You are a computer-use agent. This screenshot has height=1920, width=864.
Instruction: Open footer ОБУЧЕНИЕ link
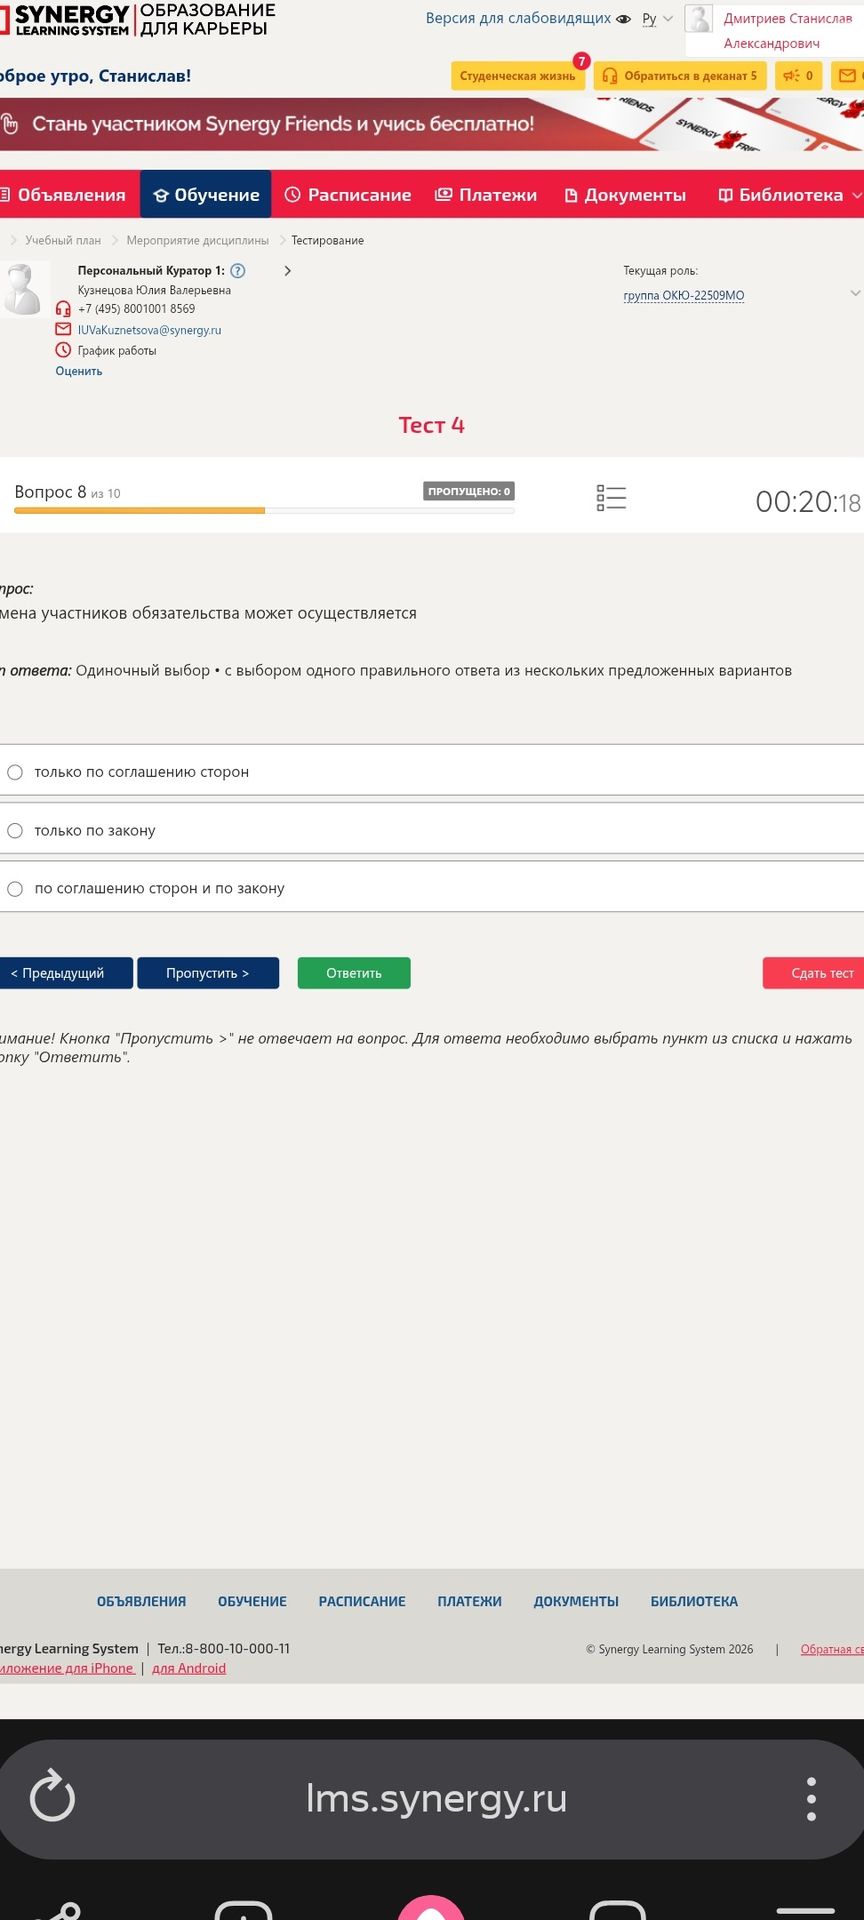click(x=252, y=1602)
